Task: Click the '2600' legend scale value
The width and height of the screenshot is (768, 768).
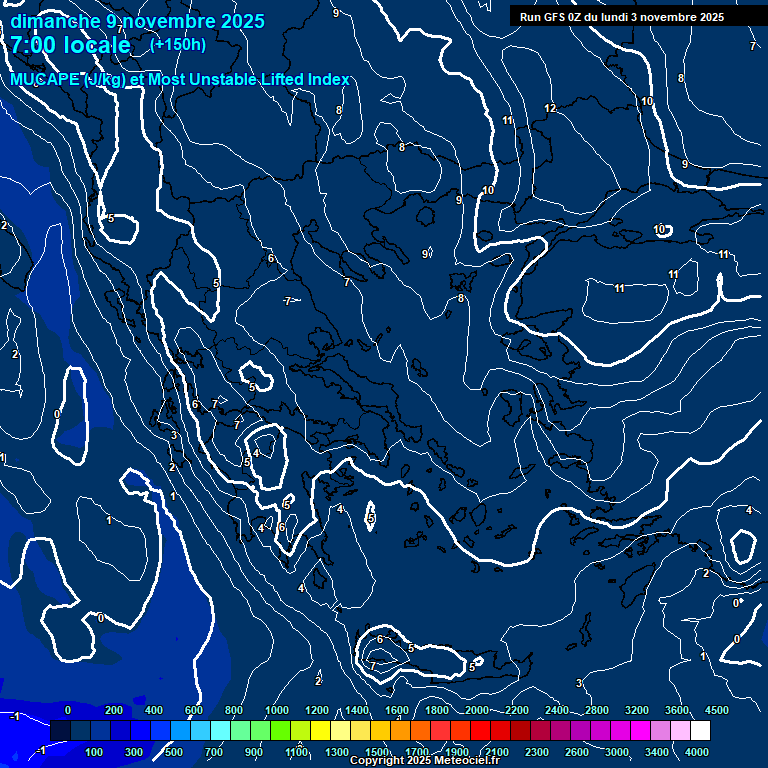Action: pos(576,752)
